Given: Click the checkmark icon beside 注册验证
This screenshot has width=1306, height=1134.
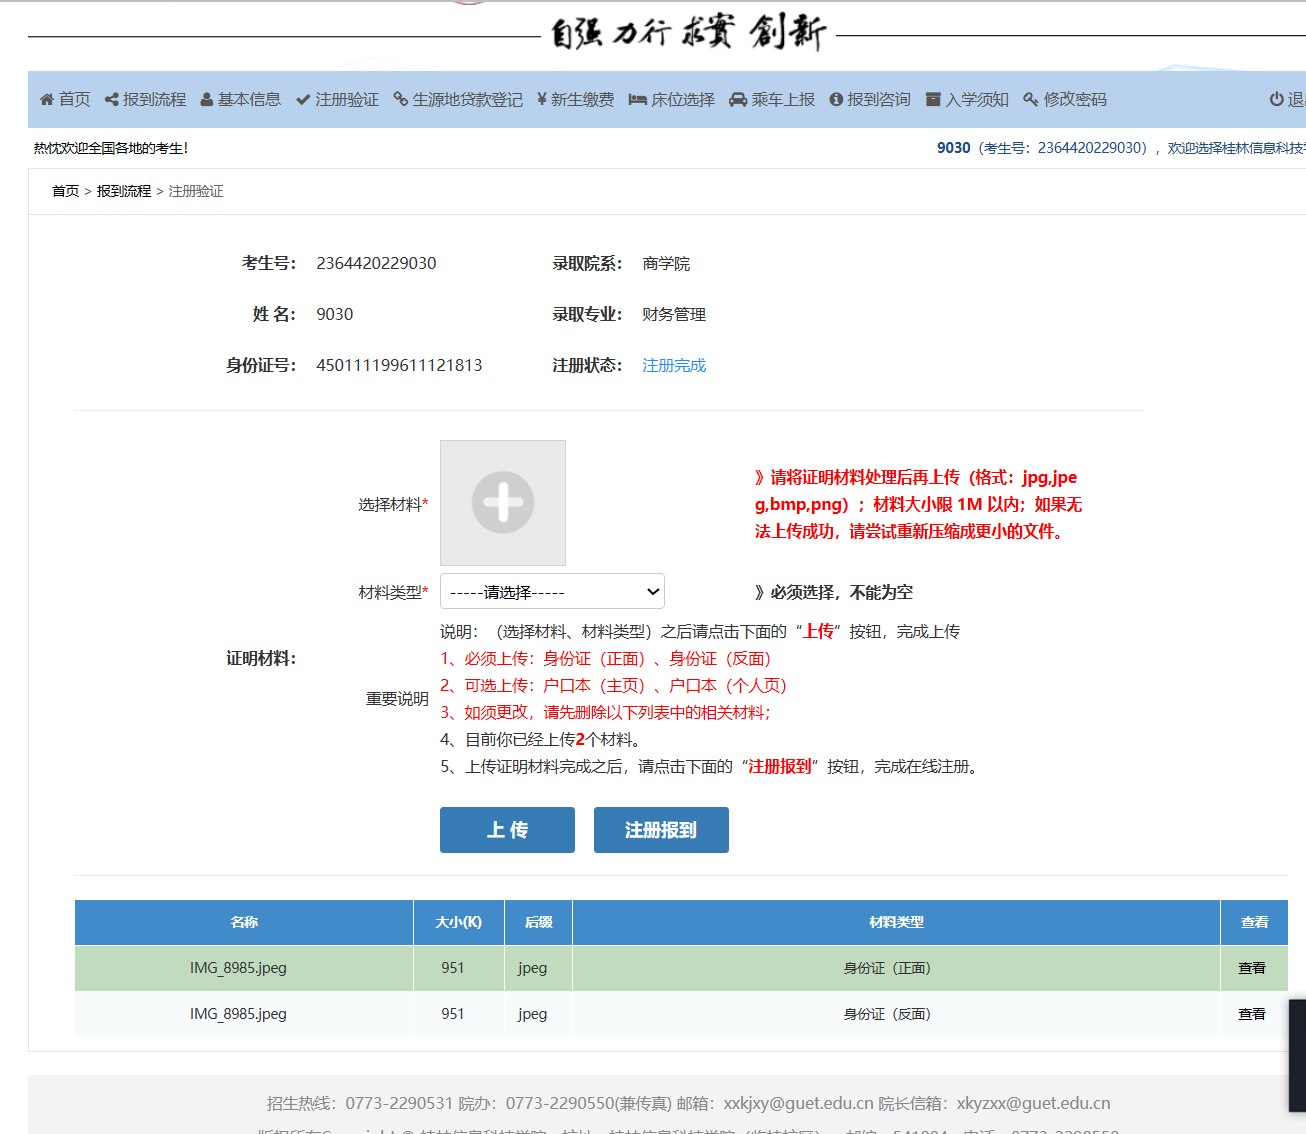Looking at the screenshot, I should pos(303,100).
